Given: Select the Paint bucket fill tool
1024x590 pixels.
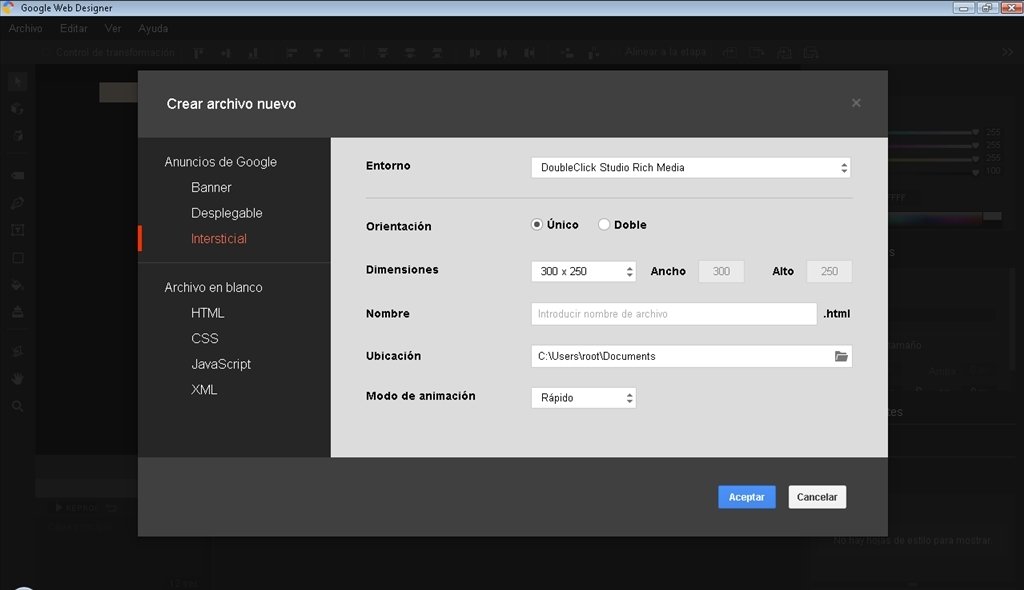Looking at the screenshot, I should coord(18,285).
